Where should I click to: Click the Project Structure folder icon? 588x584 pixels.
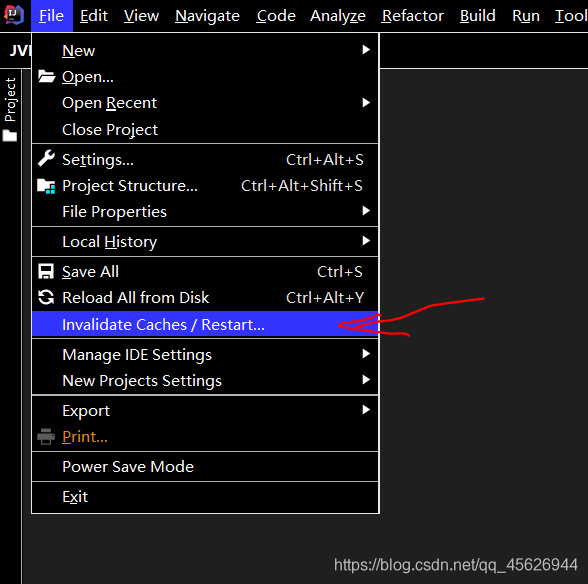46,186
